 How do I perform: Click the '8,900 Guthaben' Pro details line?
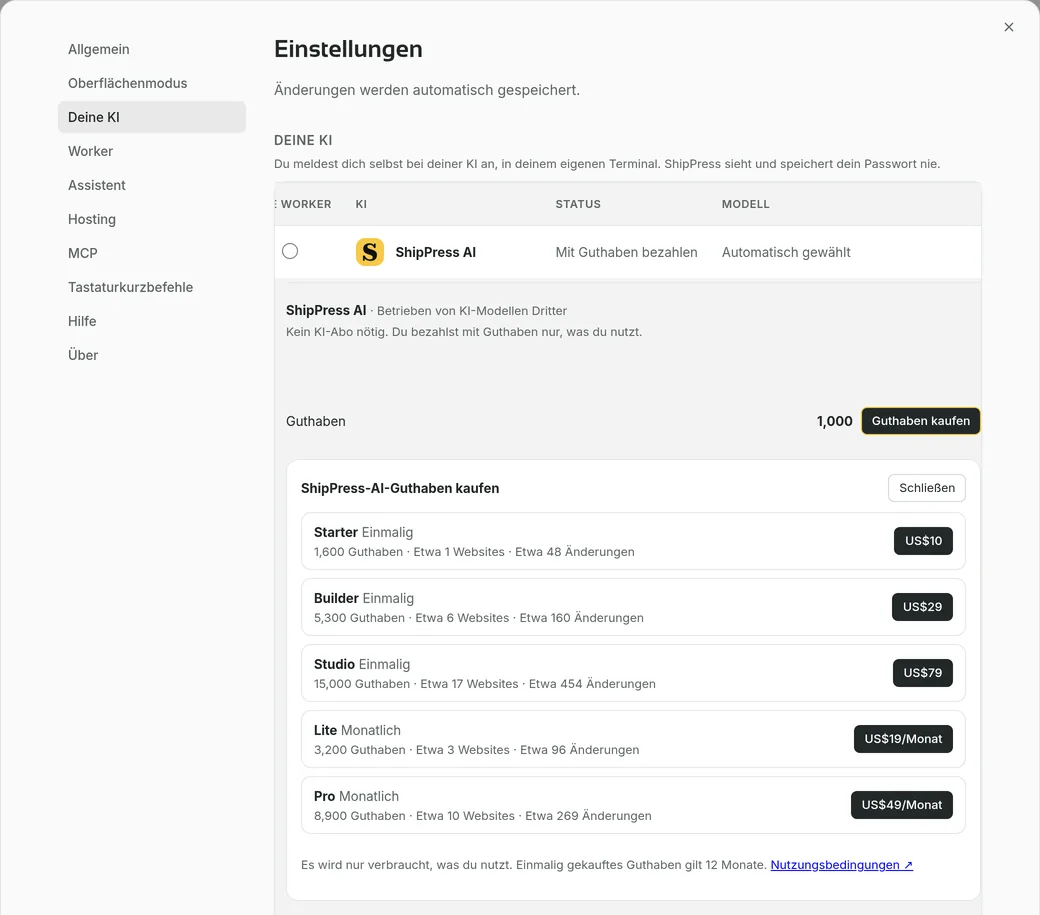(482, 816)
